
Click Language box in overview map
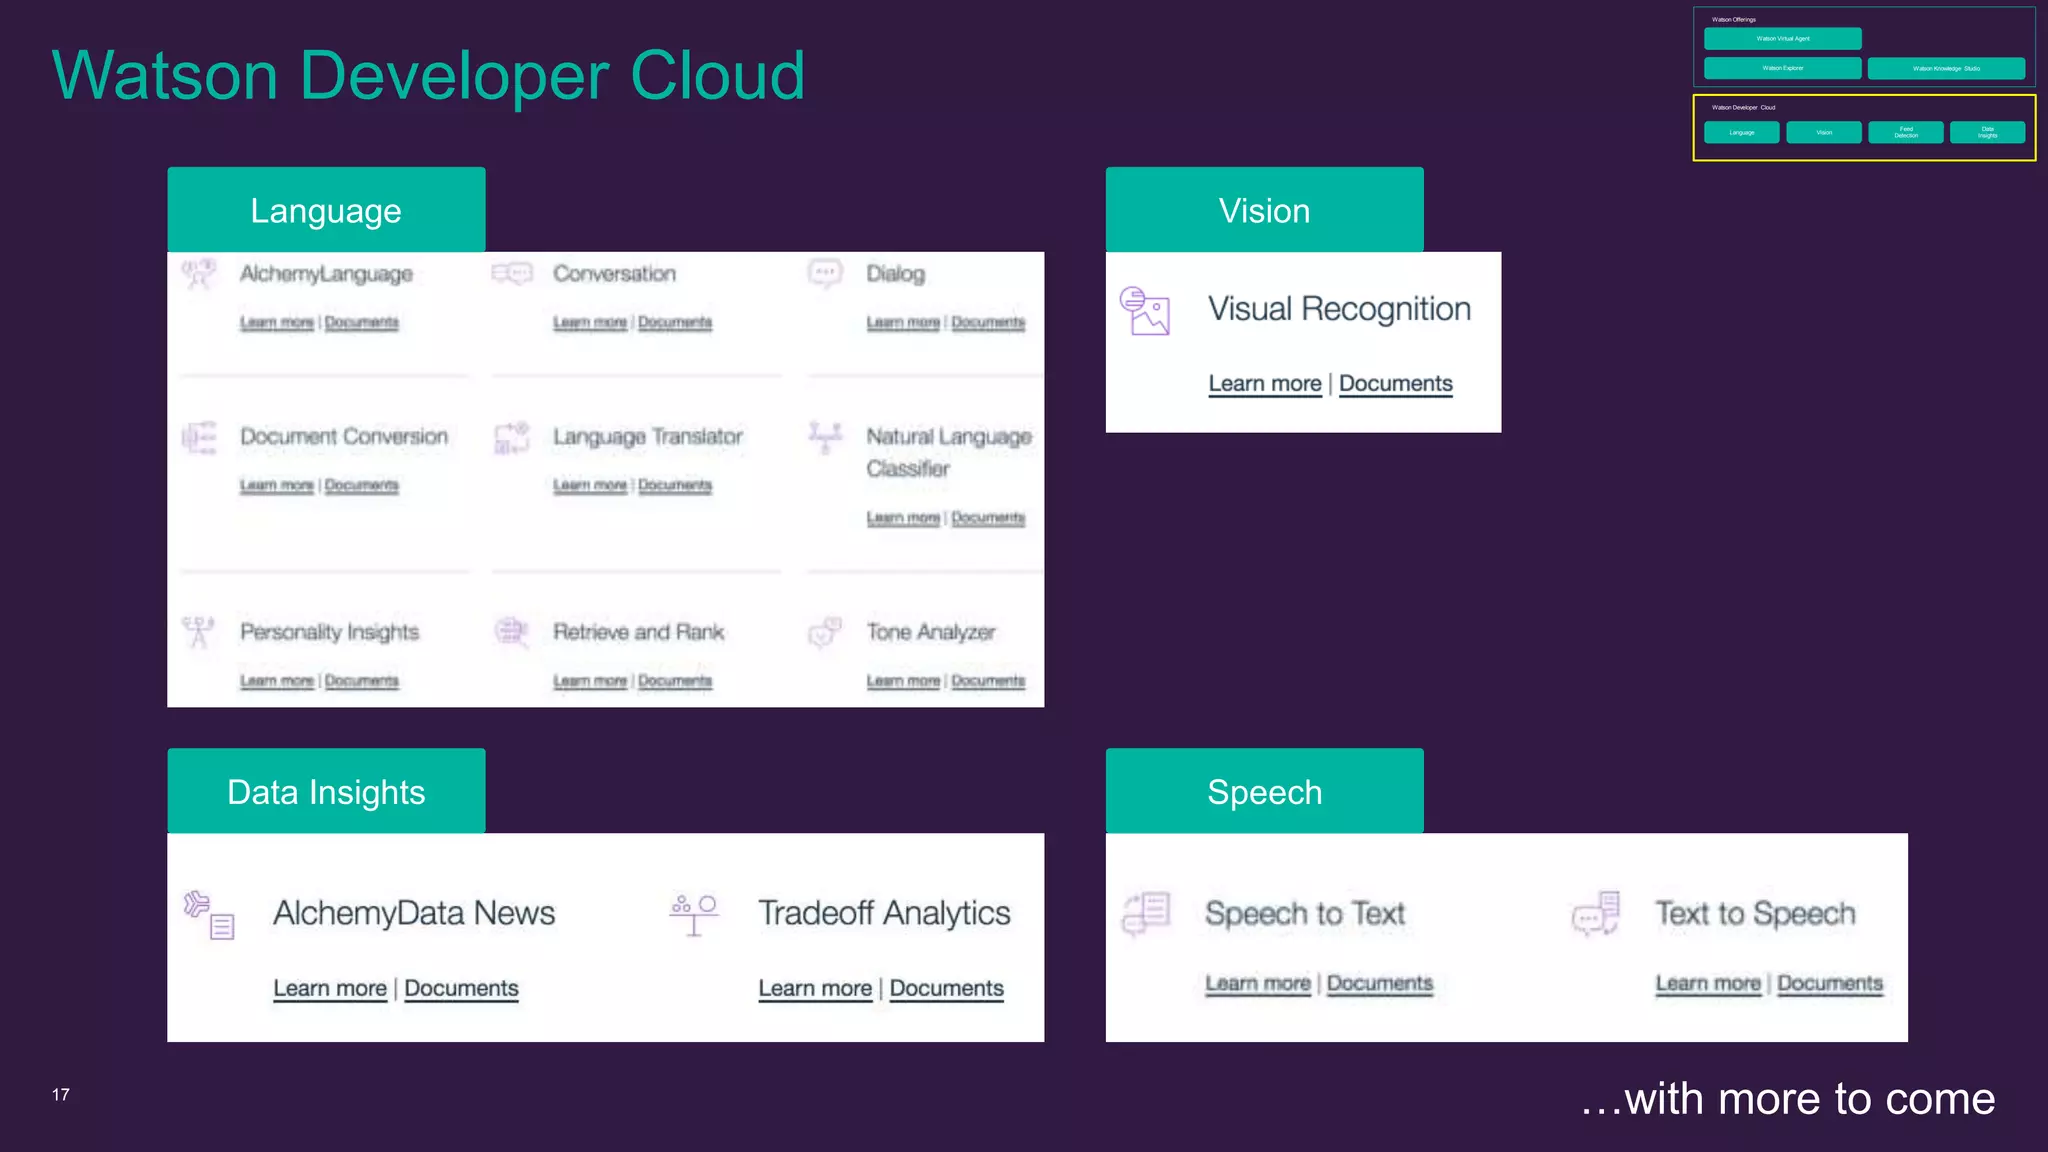point(1741,132)
